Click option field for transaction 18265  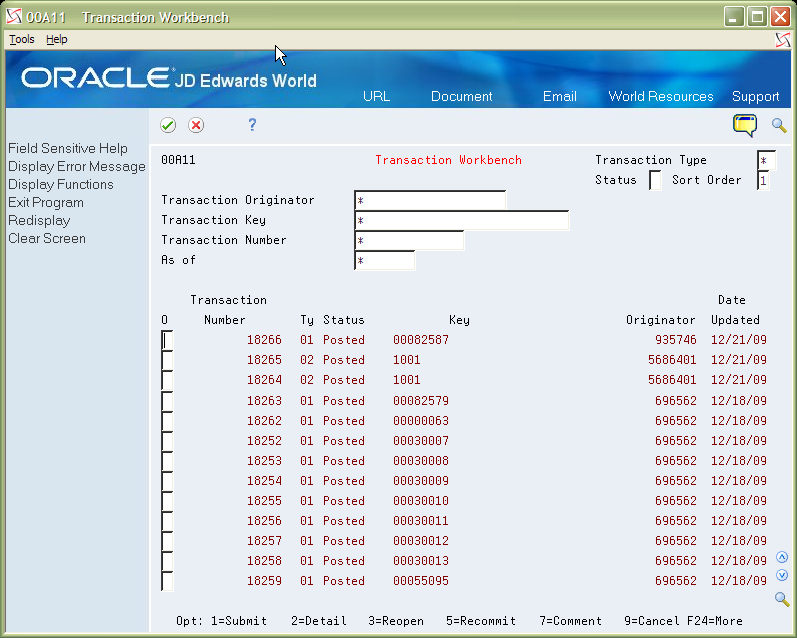167,360
